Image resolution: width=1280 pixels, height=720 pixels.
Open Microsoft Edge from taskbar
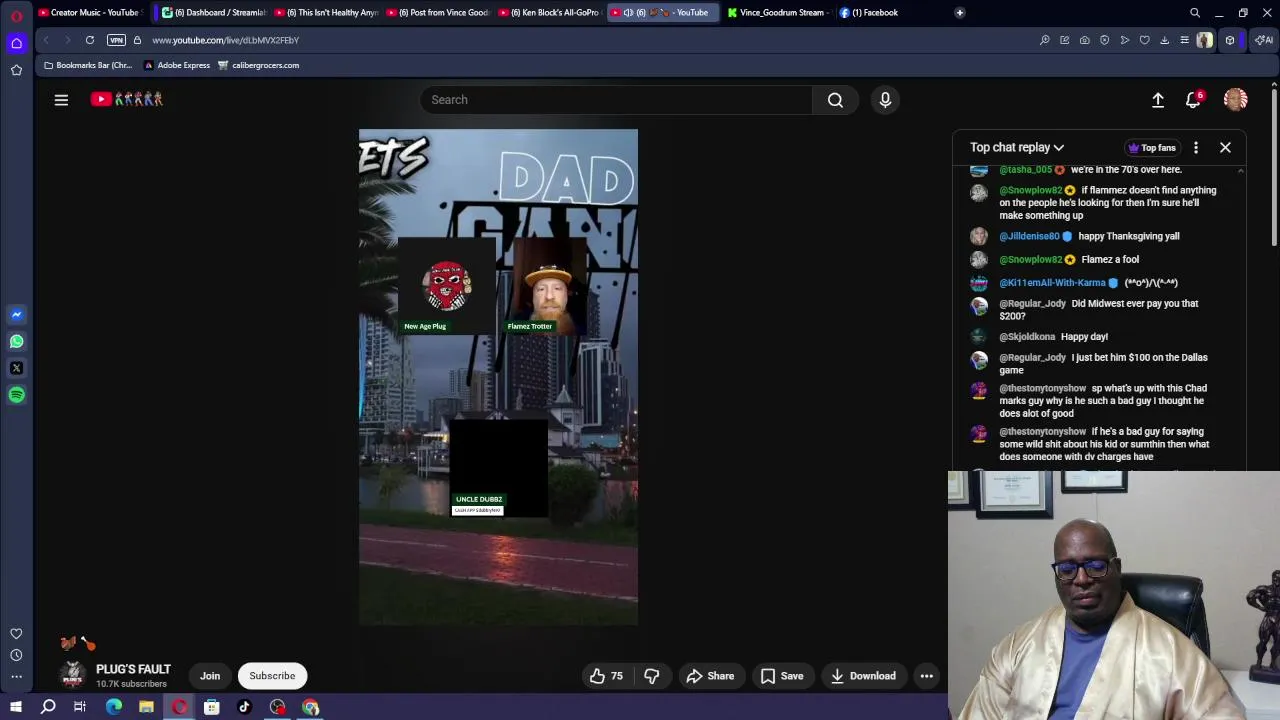(114, 707)
